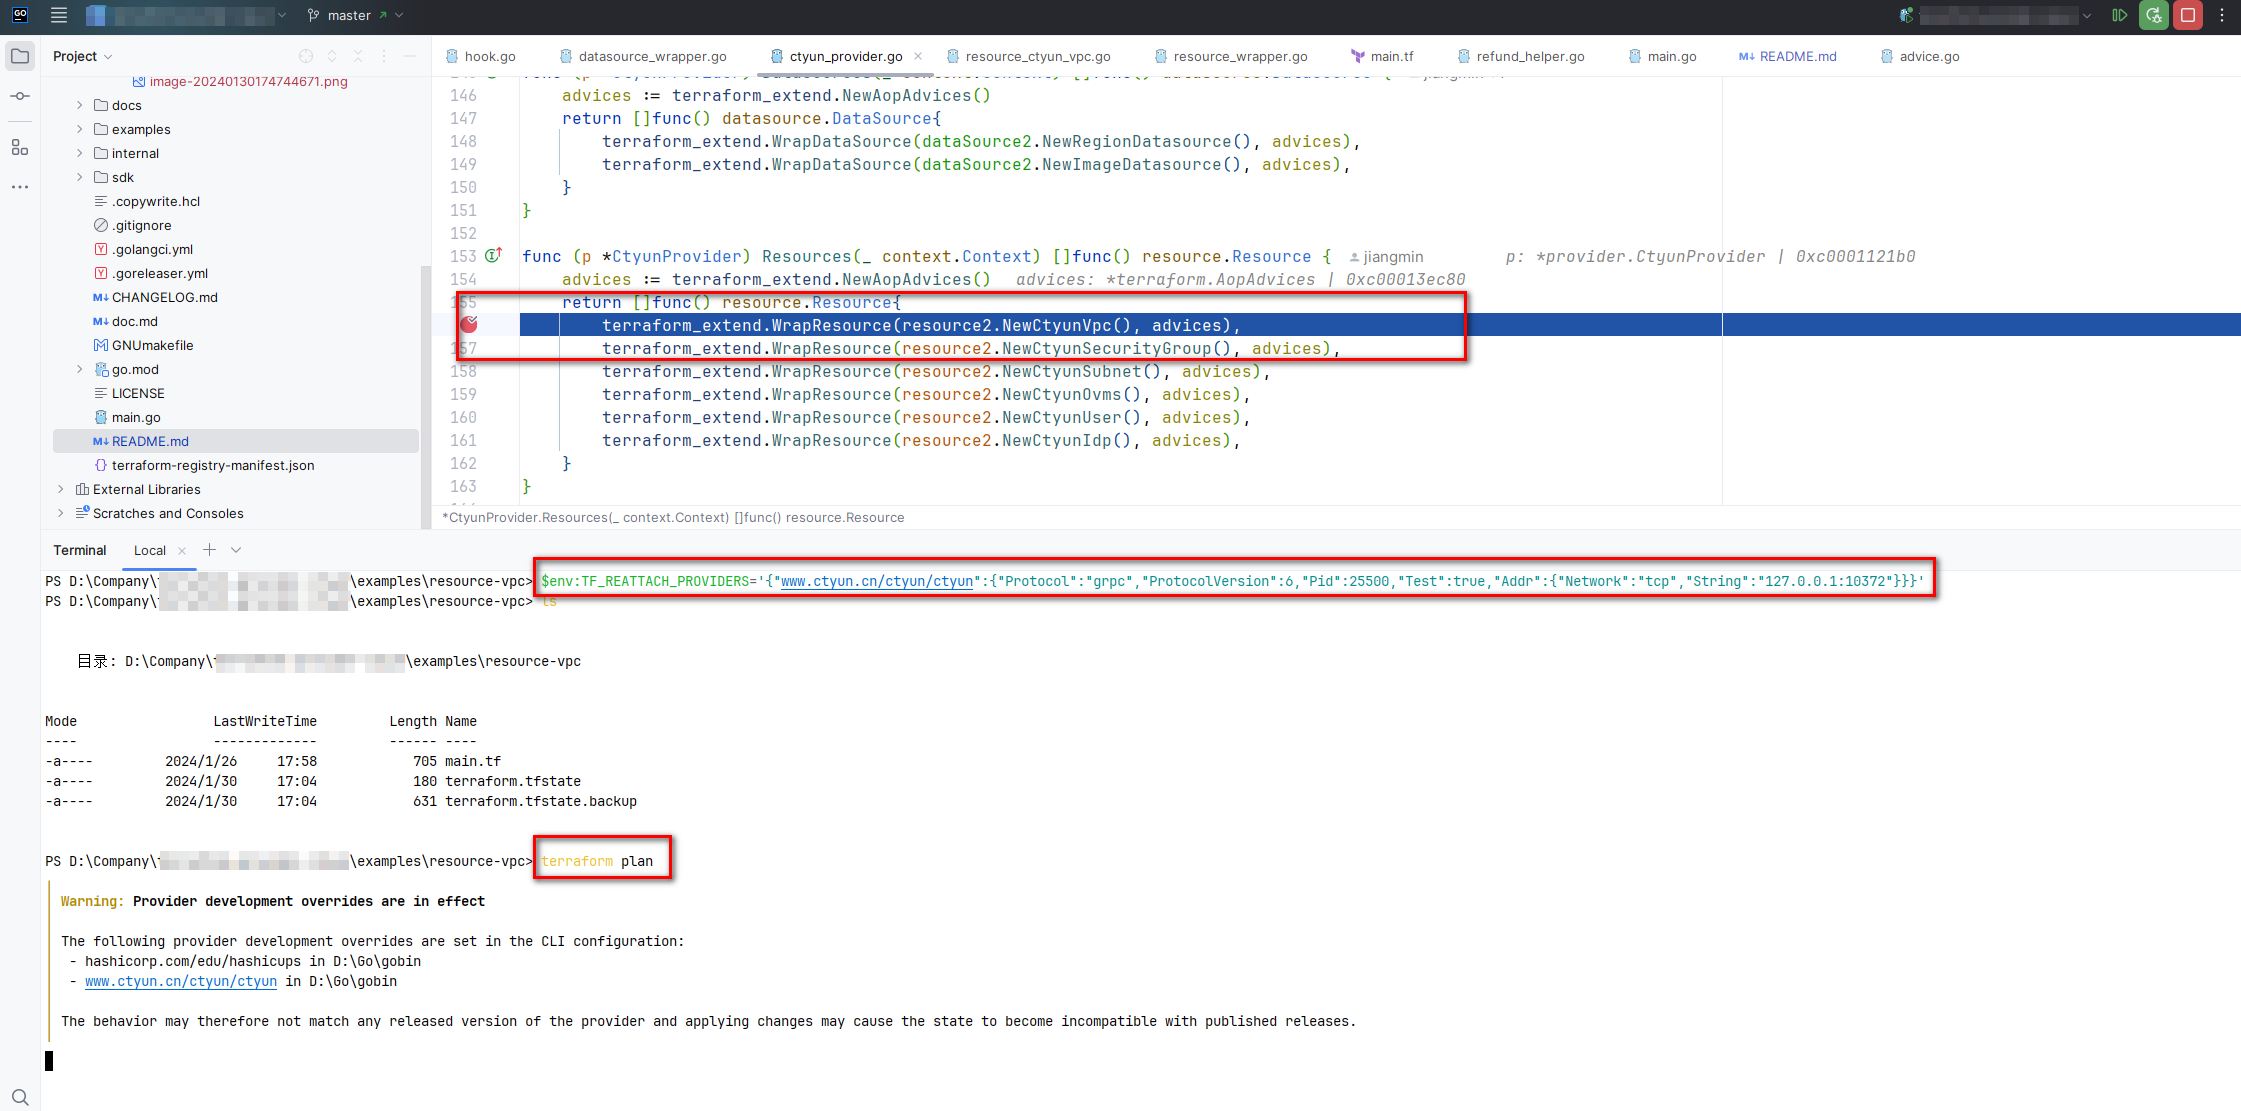The width and height of the screenshot is (2241, 1111).
Task: Open terminal shell options dropdown
Action: 236,550
